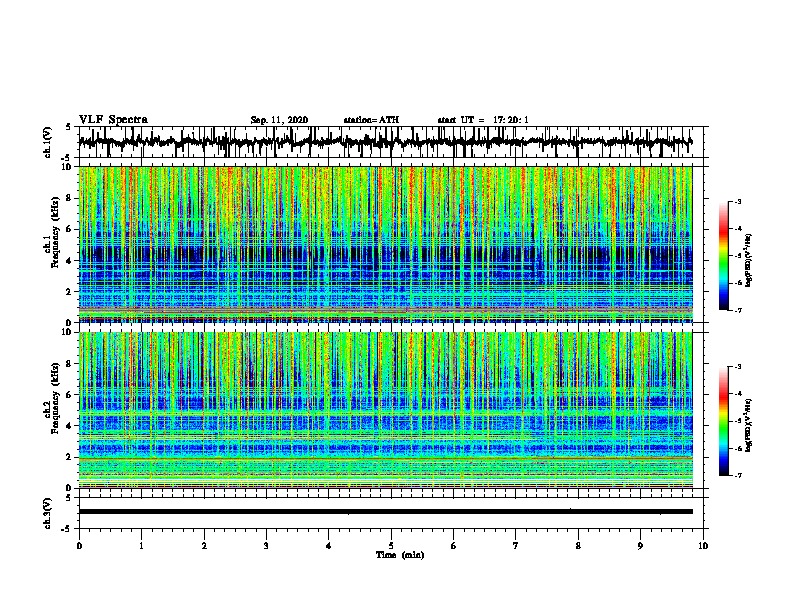Click time axis tick label "7"
Screen dimensions: 792x612
click(516, 546)
